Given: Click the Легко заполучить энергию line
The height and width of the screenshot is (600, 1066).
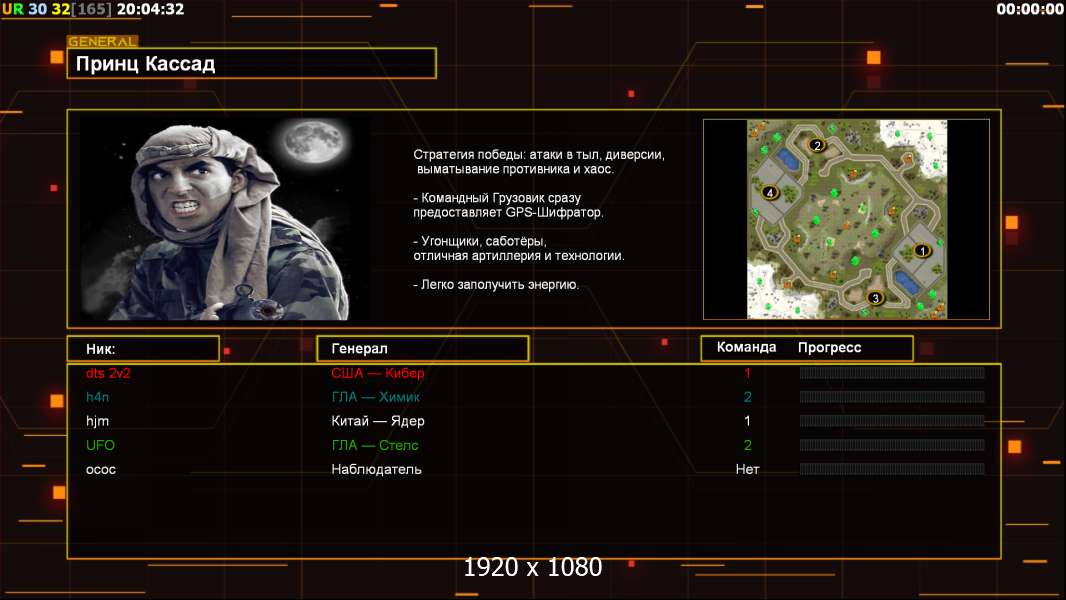Looking at the screenshot, I should point(496,285).
